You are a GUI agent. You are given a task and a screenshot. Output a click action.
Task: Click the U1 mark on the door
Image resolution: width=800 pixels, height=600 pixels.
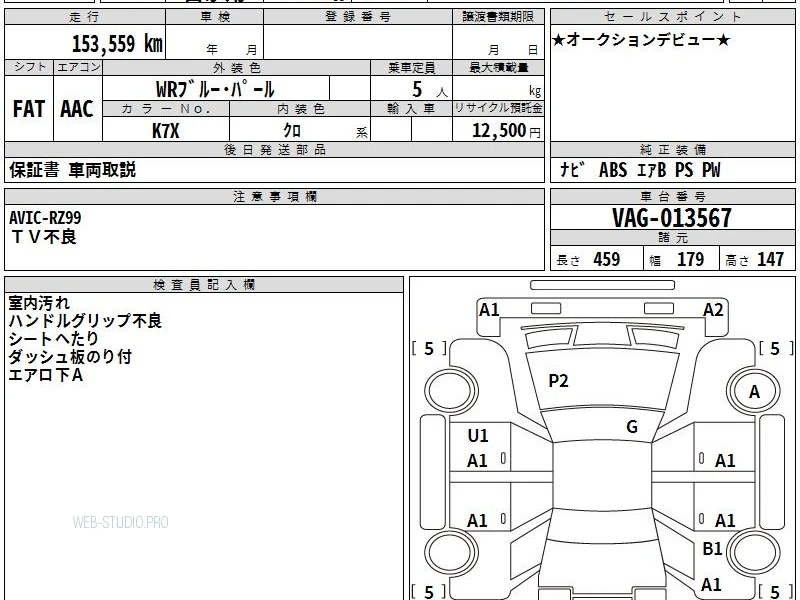(478, 436)
